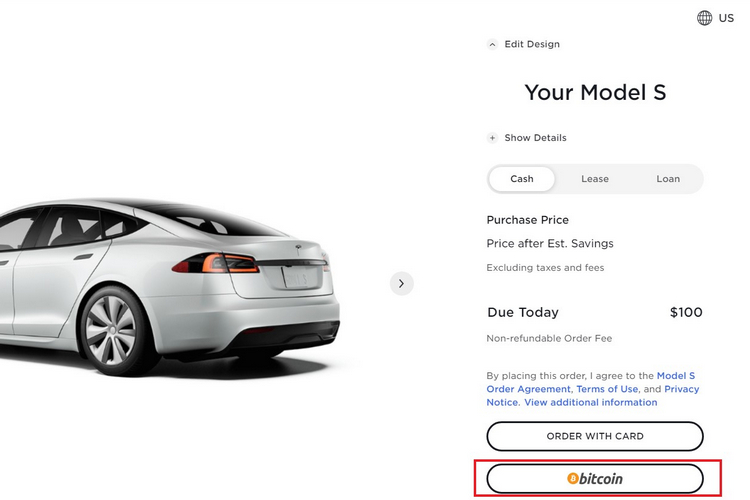Click the Due Today $100 amount
Image resolution: width=750 pixels, height=500 pixels.
pos(686,312)
